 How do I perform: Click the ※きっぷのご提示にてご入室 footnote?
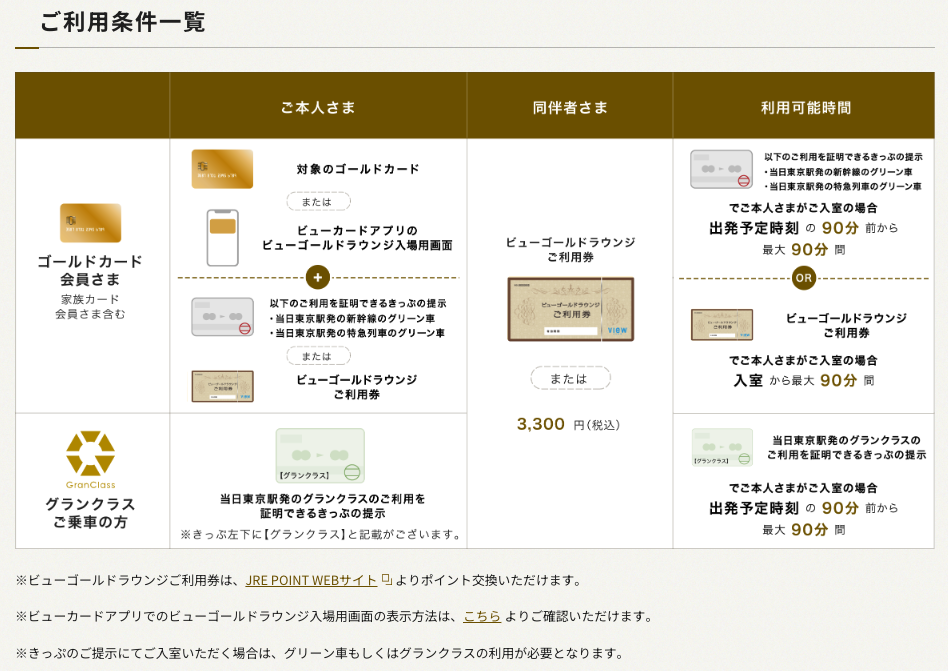(319, 653)
